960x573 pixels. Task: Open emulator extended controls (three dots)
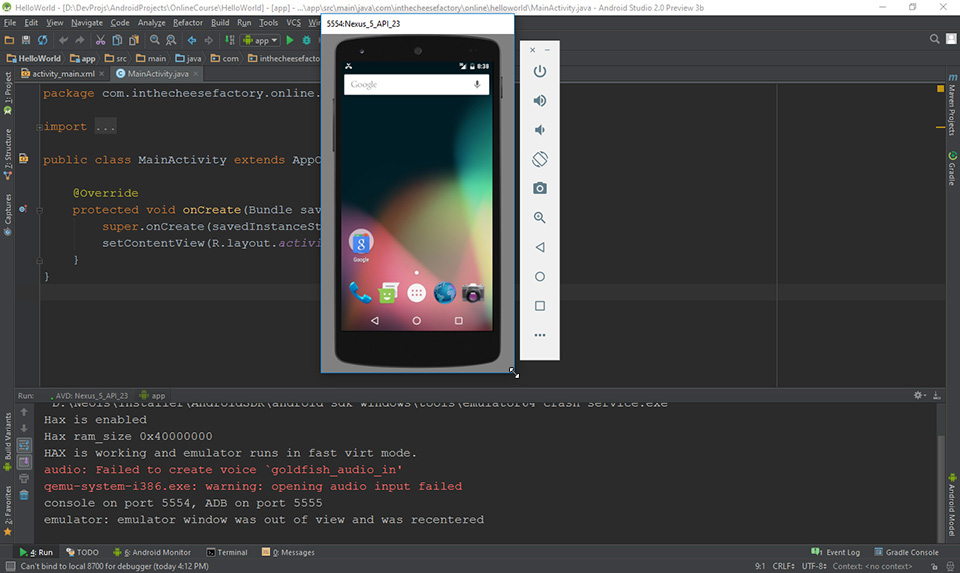[x=539, y=335]
